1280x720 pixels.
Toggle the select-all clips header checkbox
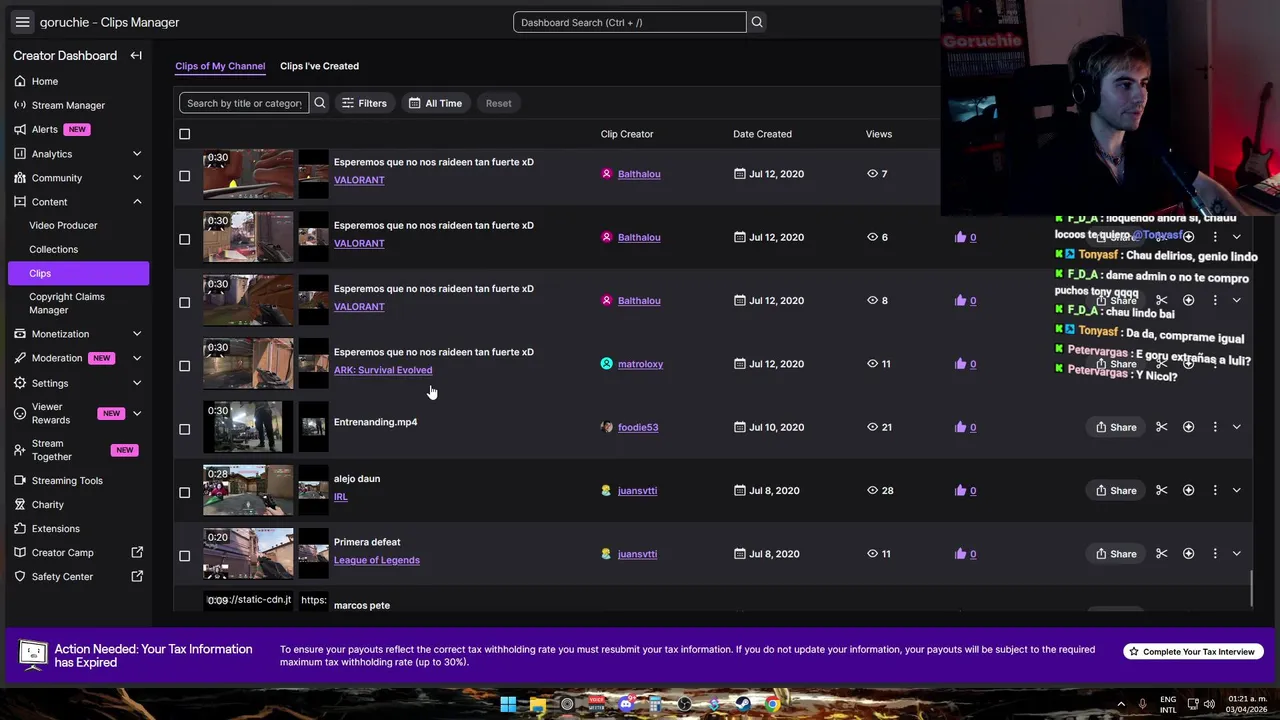click(x=184, y=134)
